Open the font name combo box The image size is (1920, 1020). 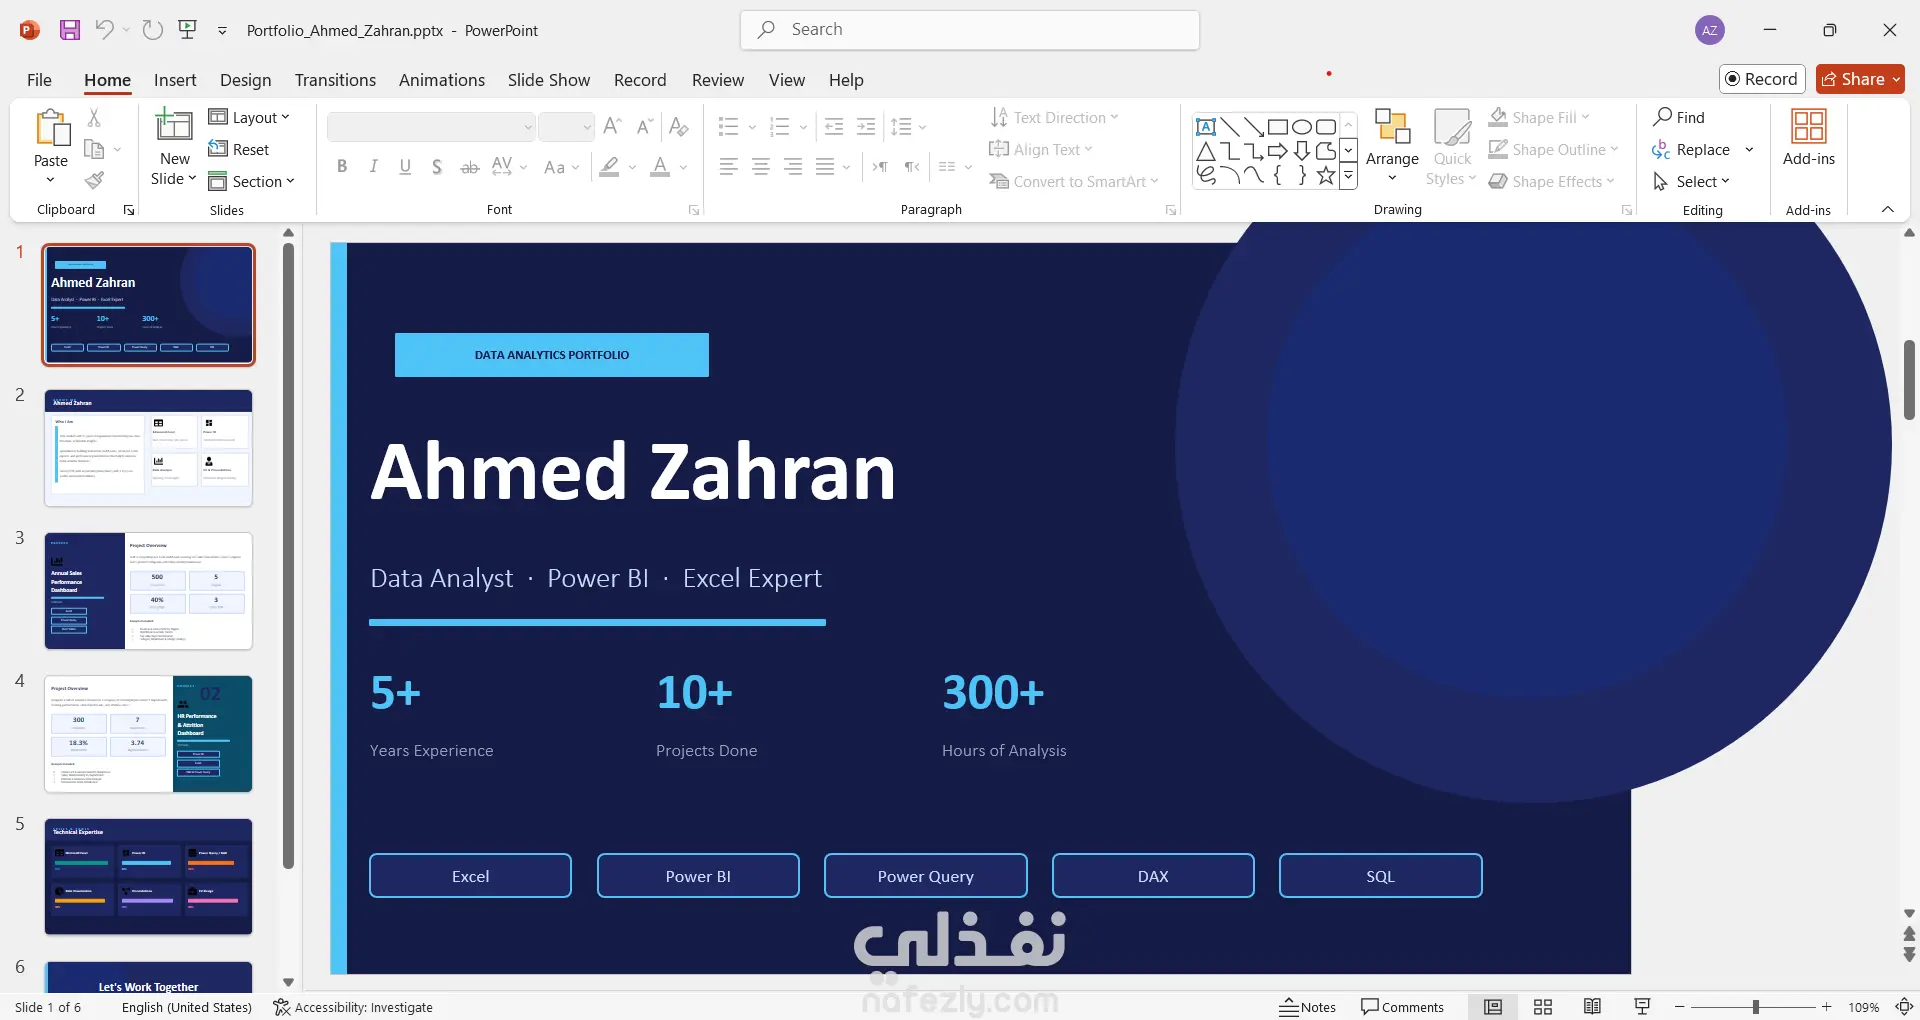click(x=432, y=127)
